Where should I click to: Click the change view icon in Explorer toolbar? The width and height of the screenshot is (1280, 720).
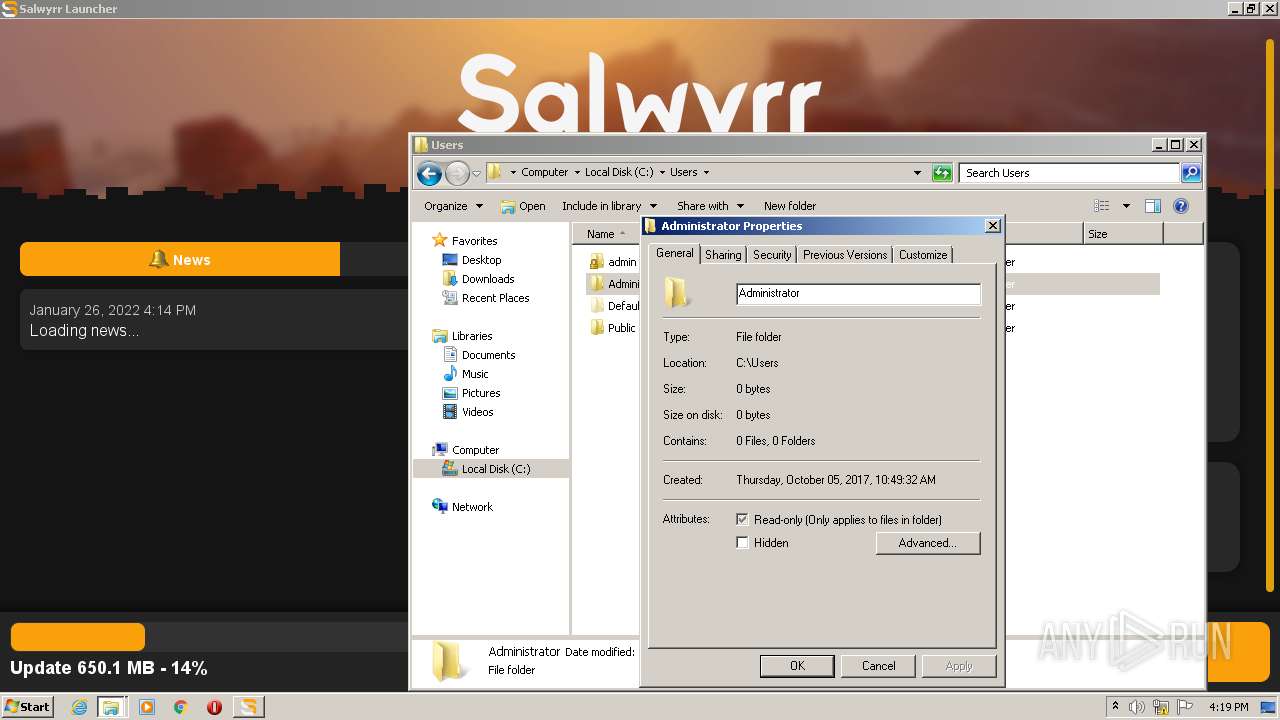tap(1102, 206)
